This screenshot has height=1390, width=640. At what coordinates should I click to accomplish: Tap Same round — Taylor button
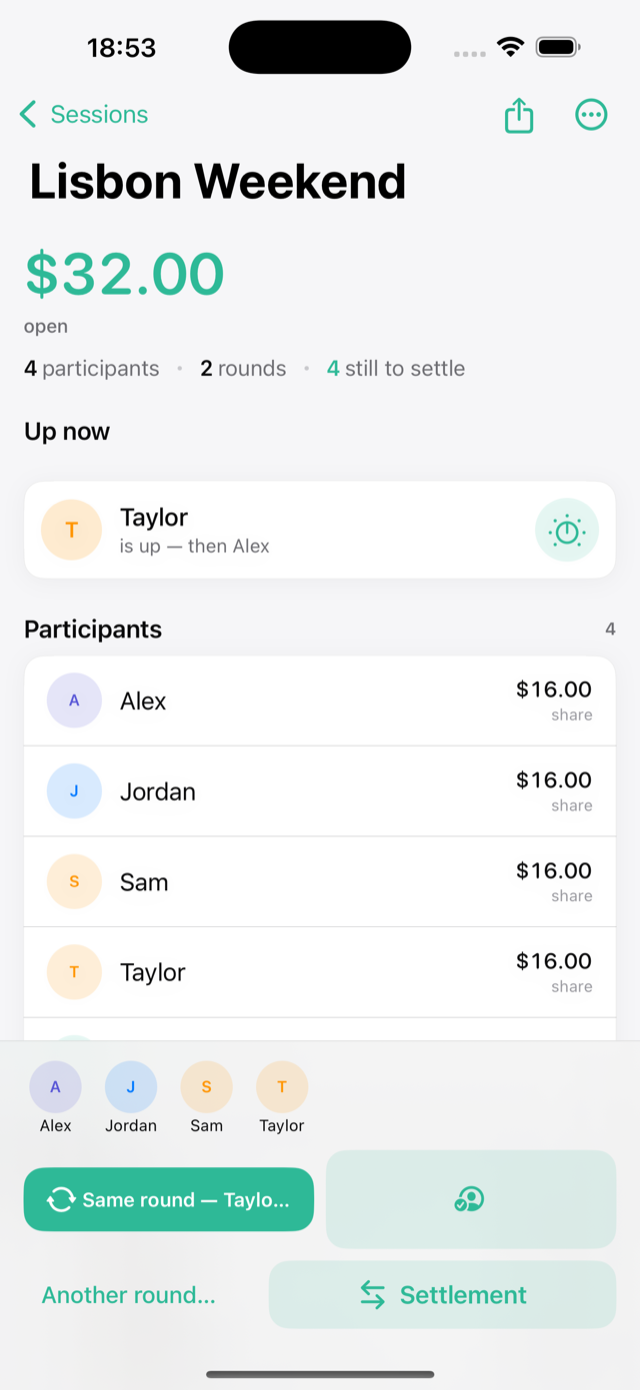(169, 1200)
